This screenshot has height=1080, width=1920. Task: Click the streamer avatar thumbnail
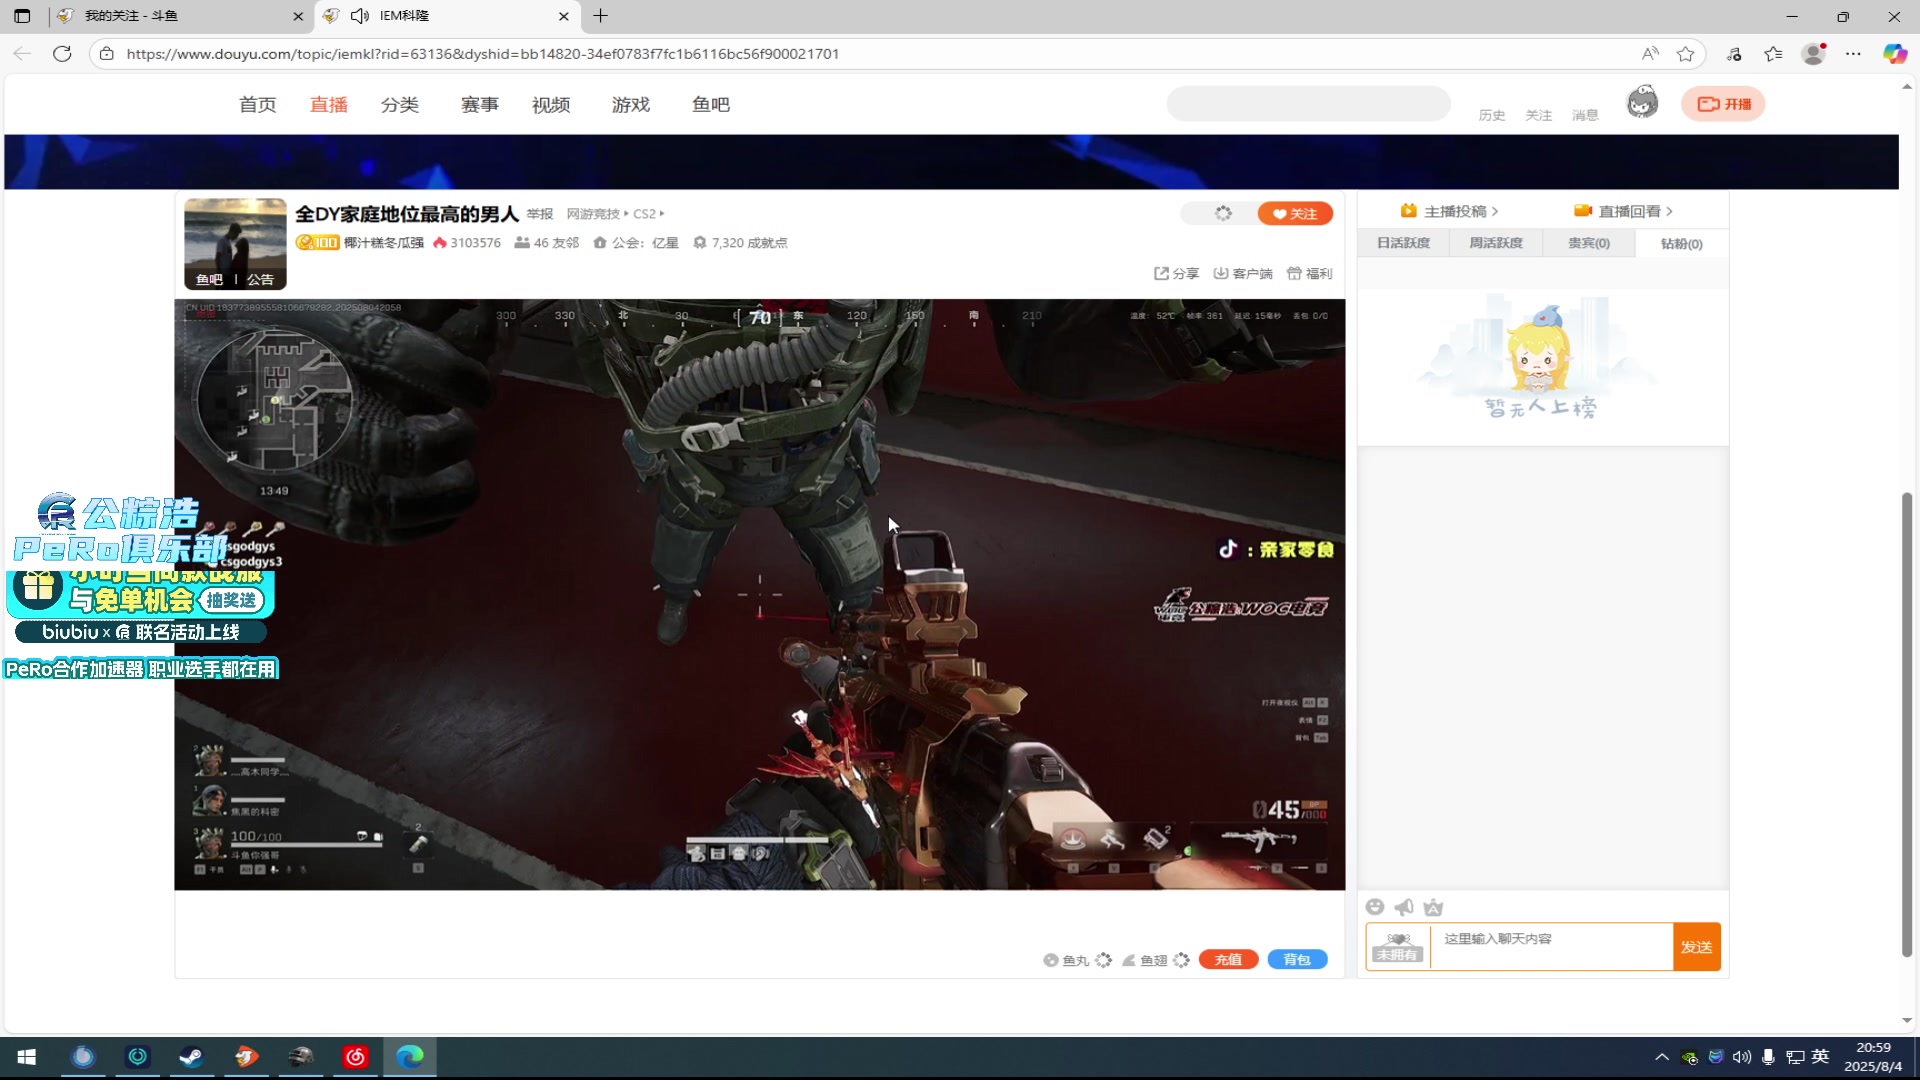pos(235,243)
